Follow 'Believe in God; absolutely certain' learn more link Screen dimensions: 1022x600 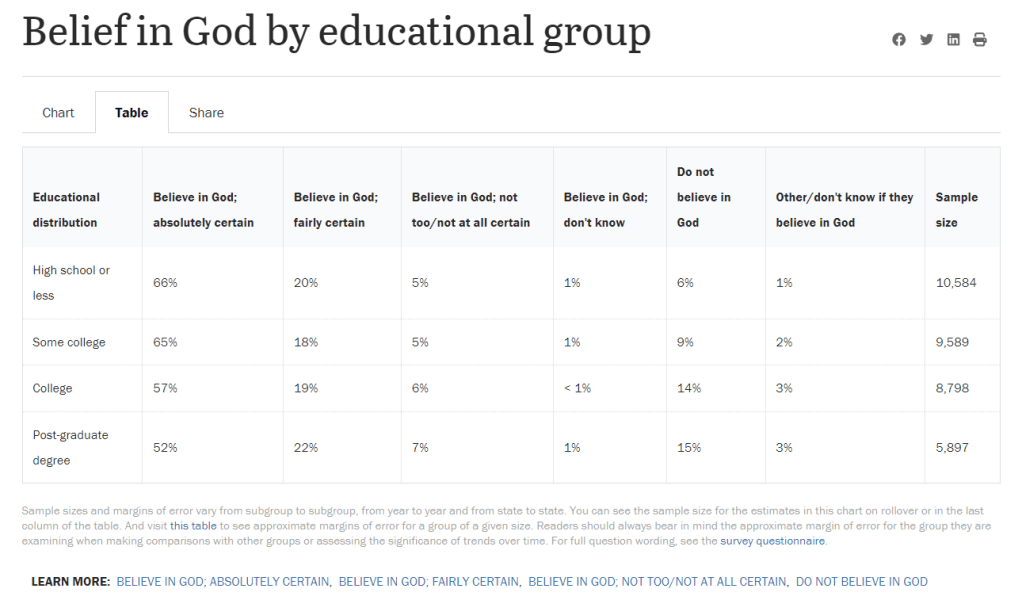223,582
